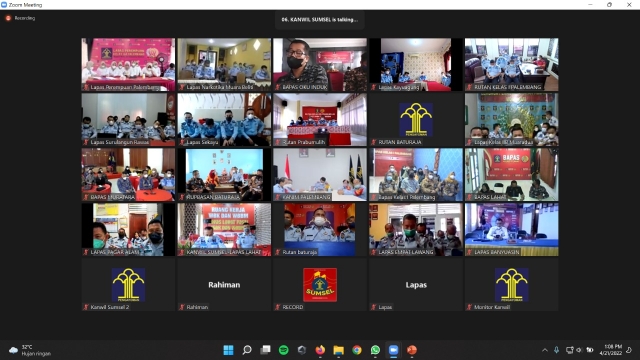This screenshot has width=640, height=360.
Task: Launch Spotify from the taskbar
Action: coord(284,350)
